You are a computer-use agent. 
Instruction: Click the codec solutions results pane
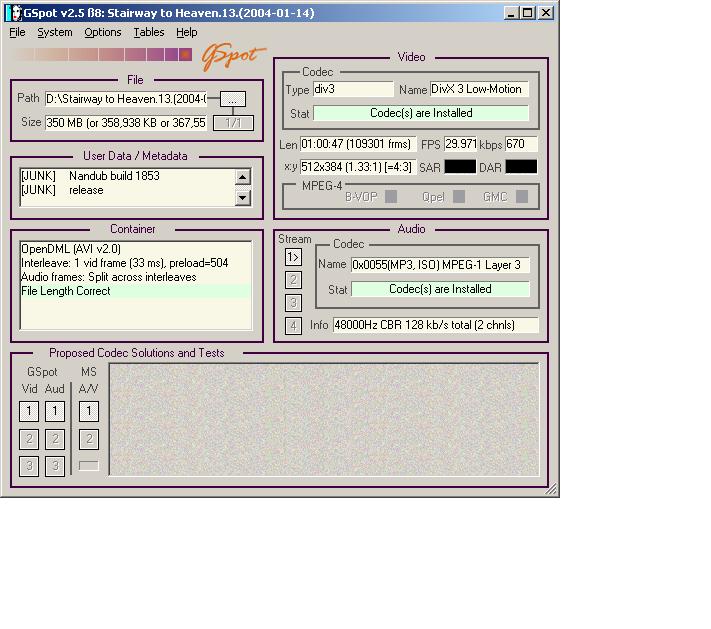click(324, 419)
